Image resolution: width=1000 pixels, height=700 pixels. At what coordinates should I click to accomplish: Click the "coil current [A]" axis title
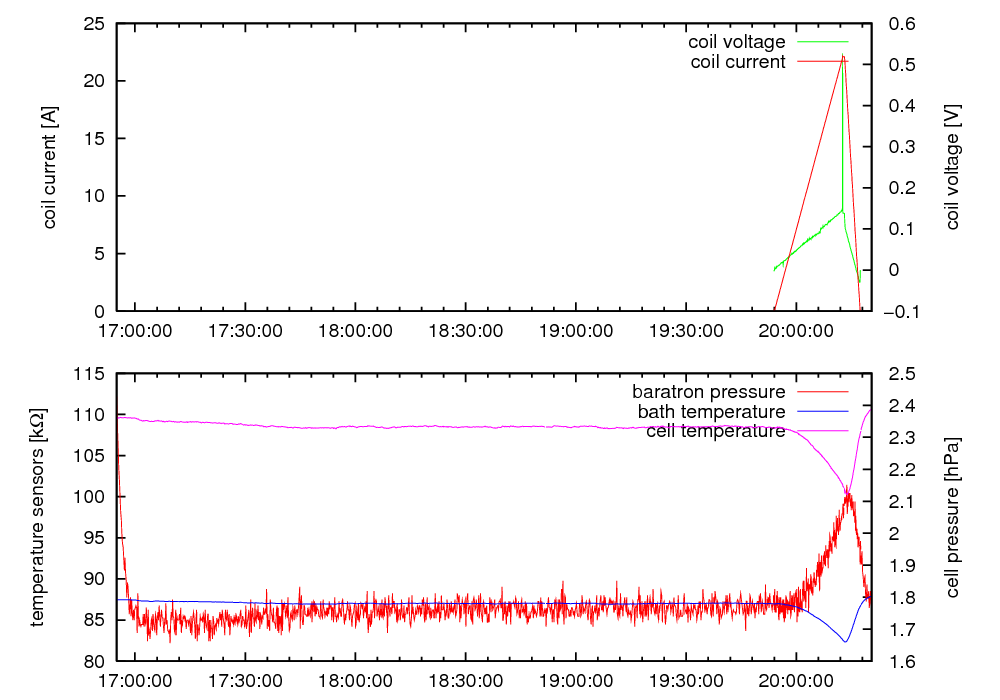tap(50, 167)
